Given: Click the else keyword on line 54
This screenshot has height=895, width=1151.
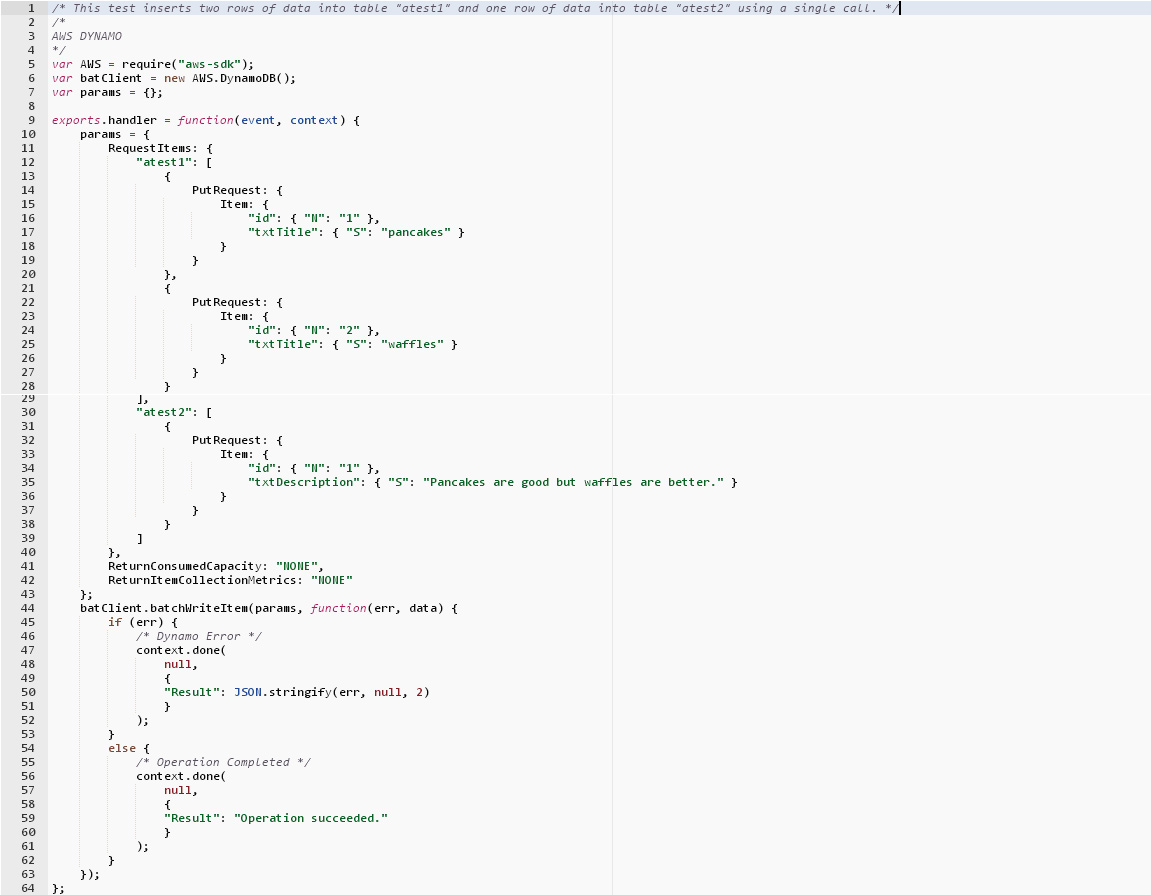Looking at the screenshot, I should (x=122, y=748).
